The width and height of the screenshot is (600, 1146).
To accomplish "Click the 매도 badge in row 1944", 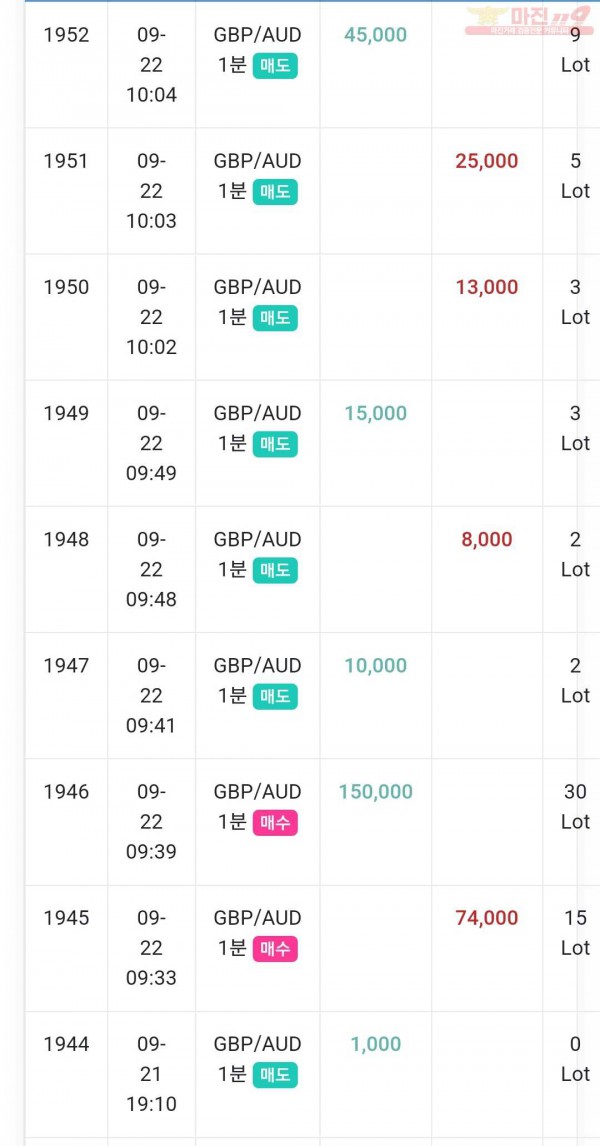I will [276, 1074].
